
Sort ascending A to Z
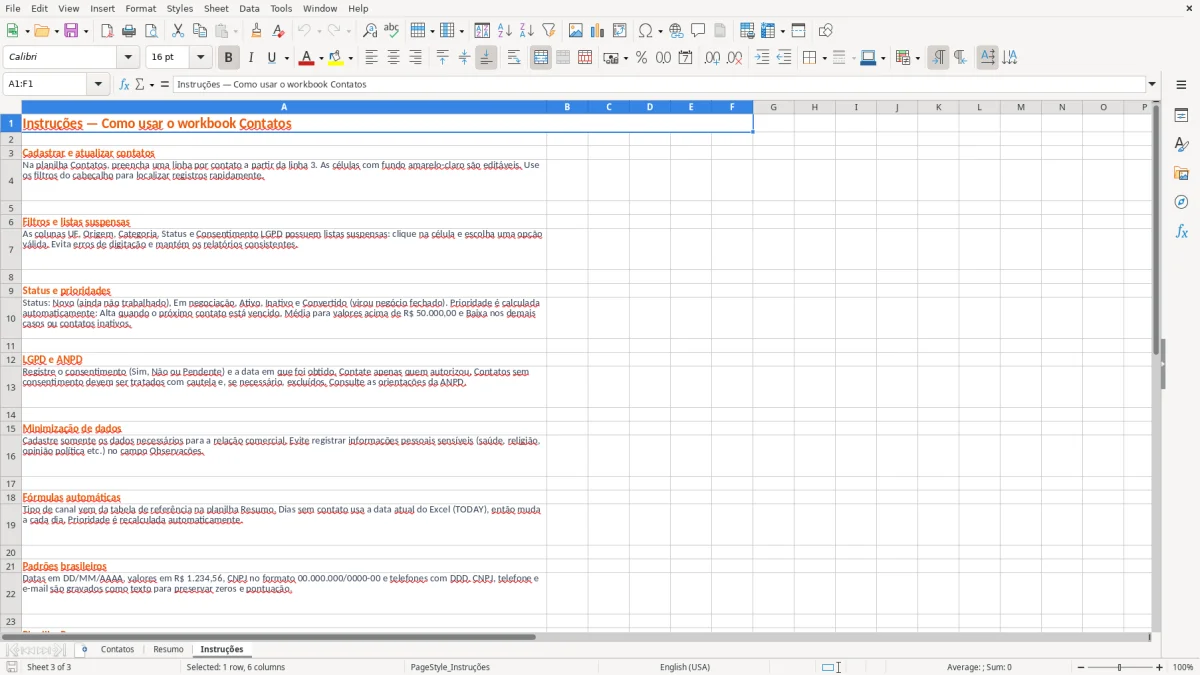point(504,31)
